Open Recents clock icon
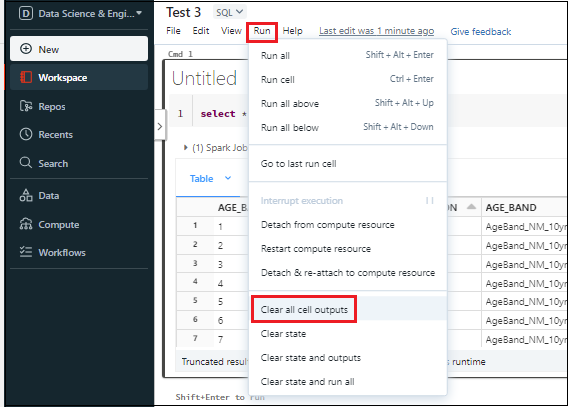 26,134
